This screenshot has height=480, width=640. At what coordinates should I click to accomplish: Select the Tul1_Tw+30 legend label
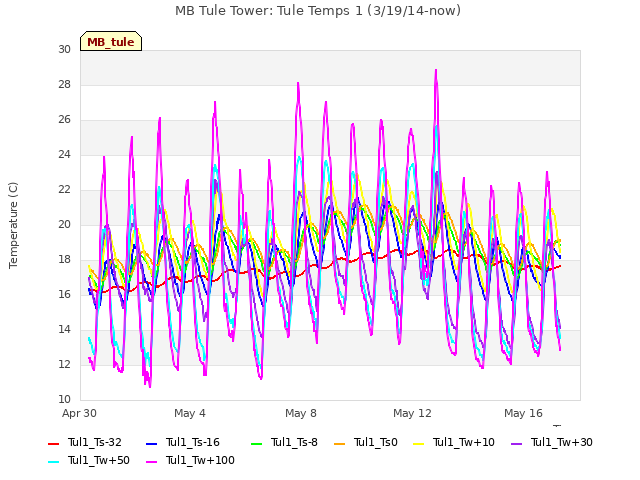coord(562,442)
